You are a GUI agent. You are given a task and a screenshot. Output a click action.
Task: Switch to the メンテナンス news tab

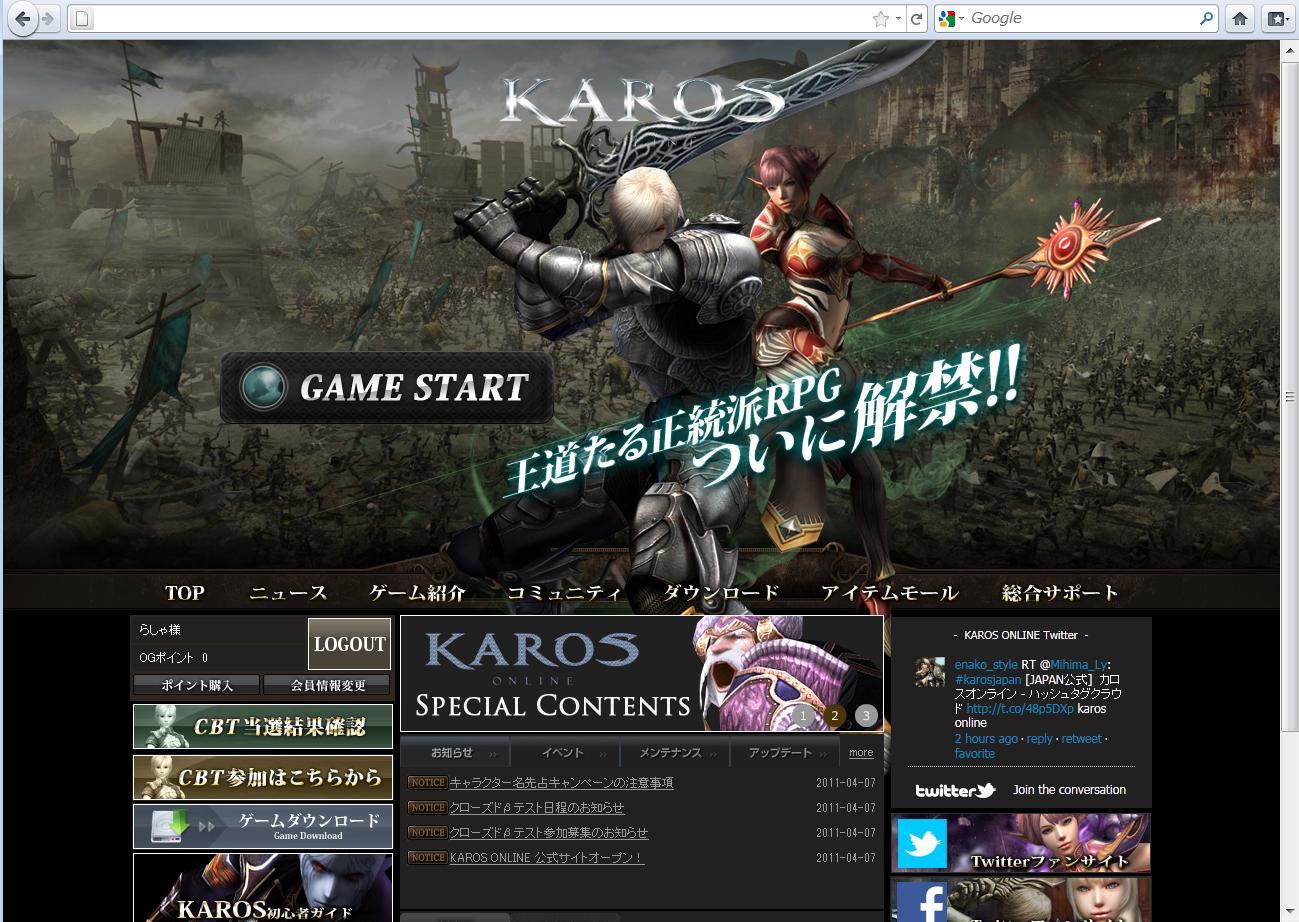tap(675, 753)
